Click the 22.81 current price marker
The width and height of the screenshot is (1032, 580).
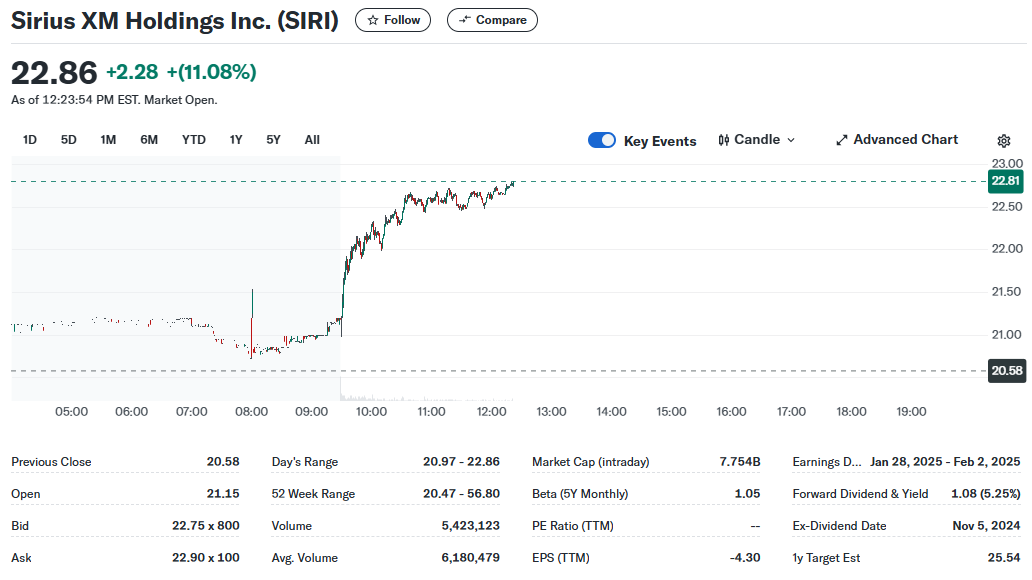click(1005, 181)
